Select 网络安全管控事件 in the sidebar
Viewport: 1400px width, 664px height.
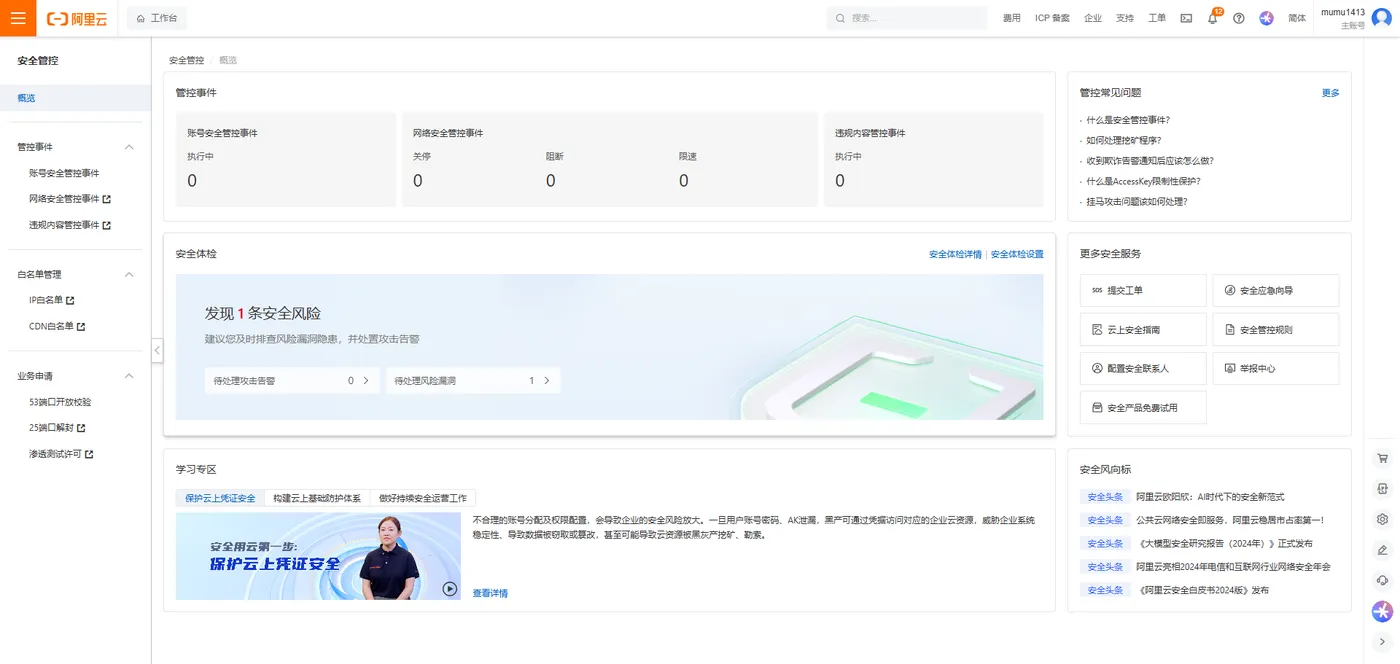[63, 198]
